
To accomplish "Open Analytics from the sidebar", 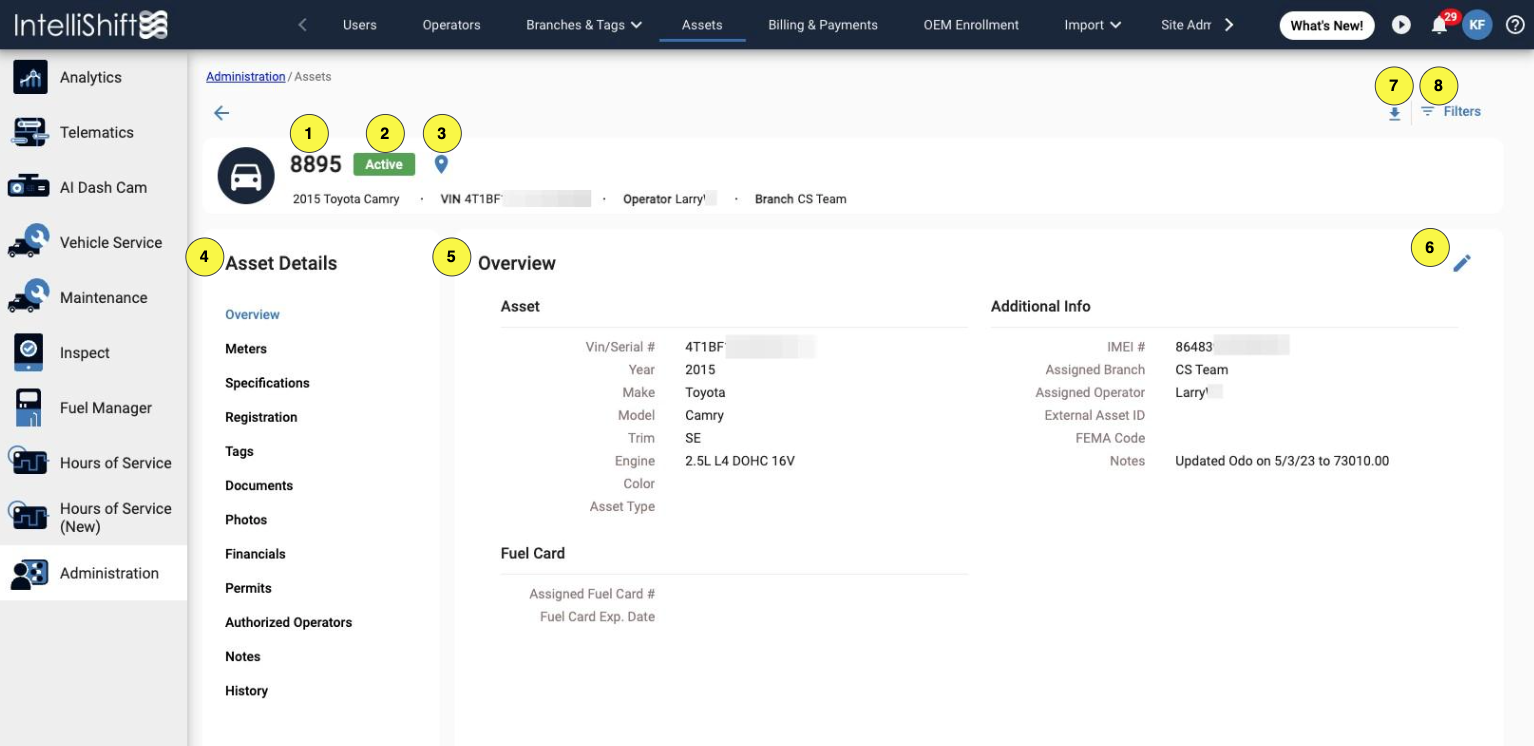I will 90,77.
